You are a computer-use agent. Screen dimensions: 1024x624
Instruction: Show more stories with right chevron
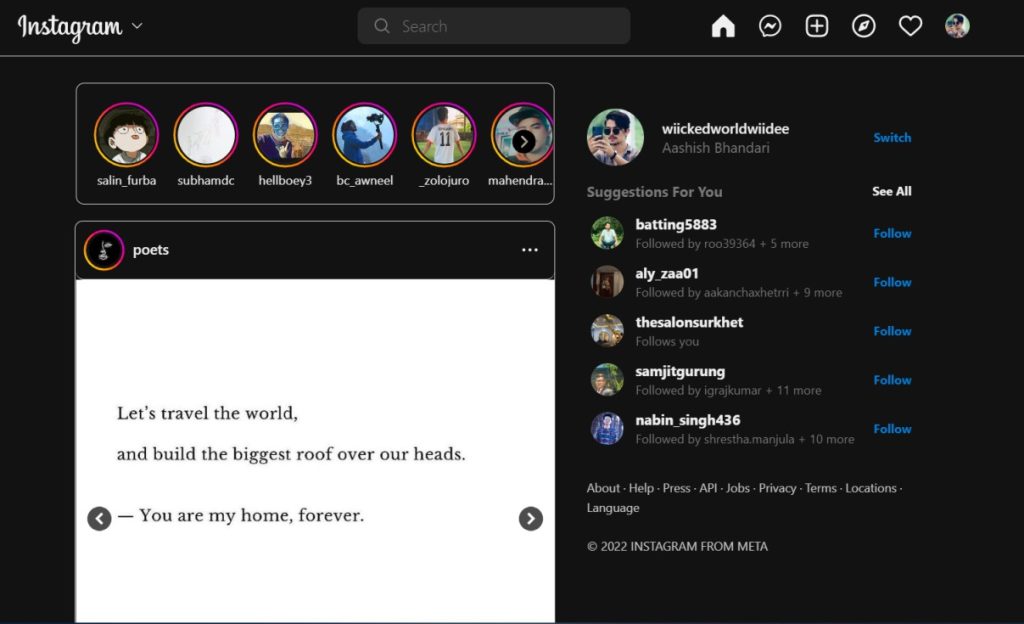524,142
